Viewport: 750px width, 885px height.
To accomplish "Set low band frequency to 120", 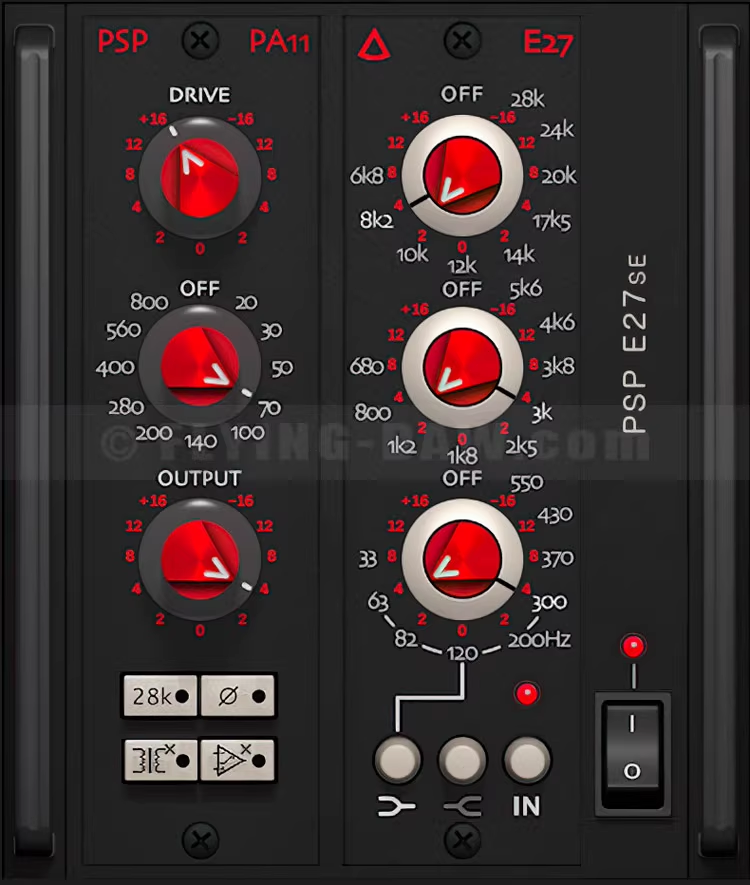I will (x=462, y=654).
